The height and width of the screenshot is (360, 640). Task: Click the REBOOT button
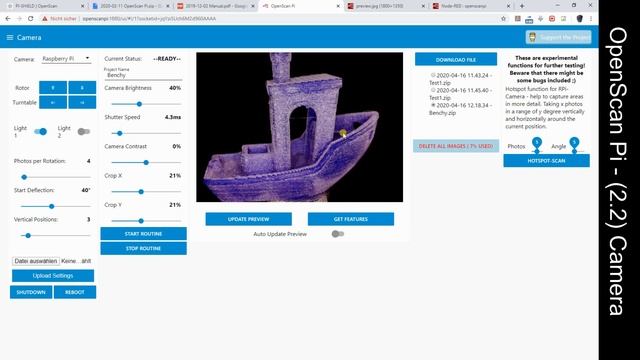click(75, 292)
